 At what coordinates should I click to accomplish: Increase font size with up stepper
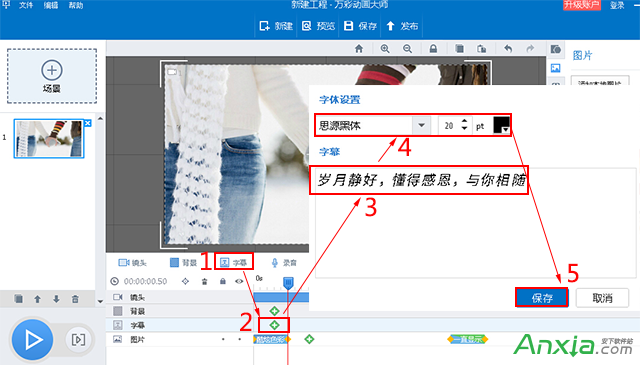point(464,122)
